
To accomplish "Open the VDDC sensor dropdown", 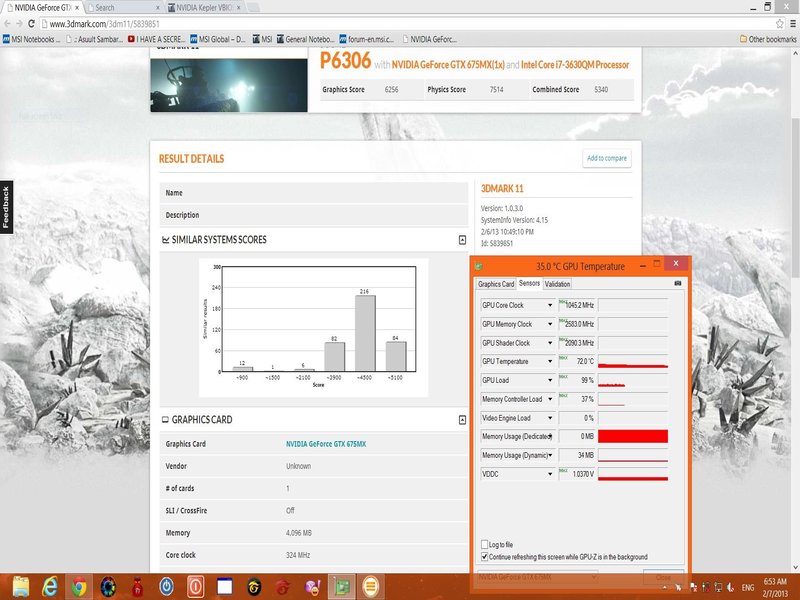I will (550, 474).
